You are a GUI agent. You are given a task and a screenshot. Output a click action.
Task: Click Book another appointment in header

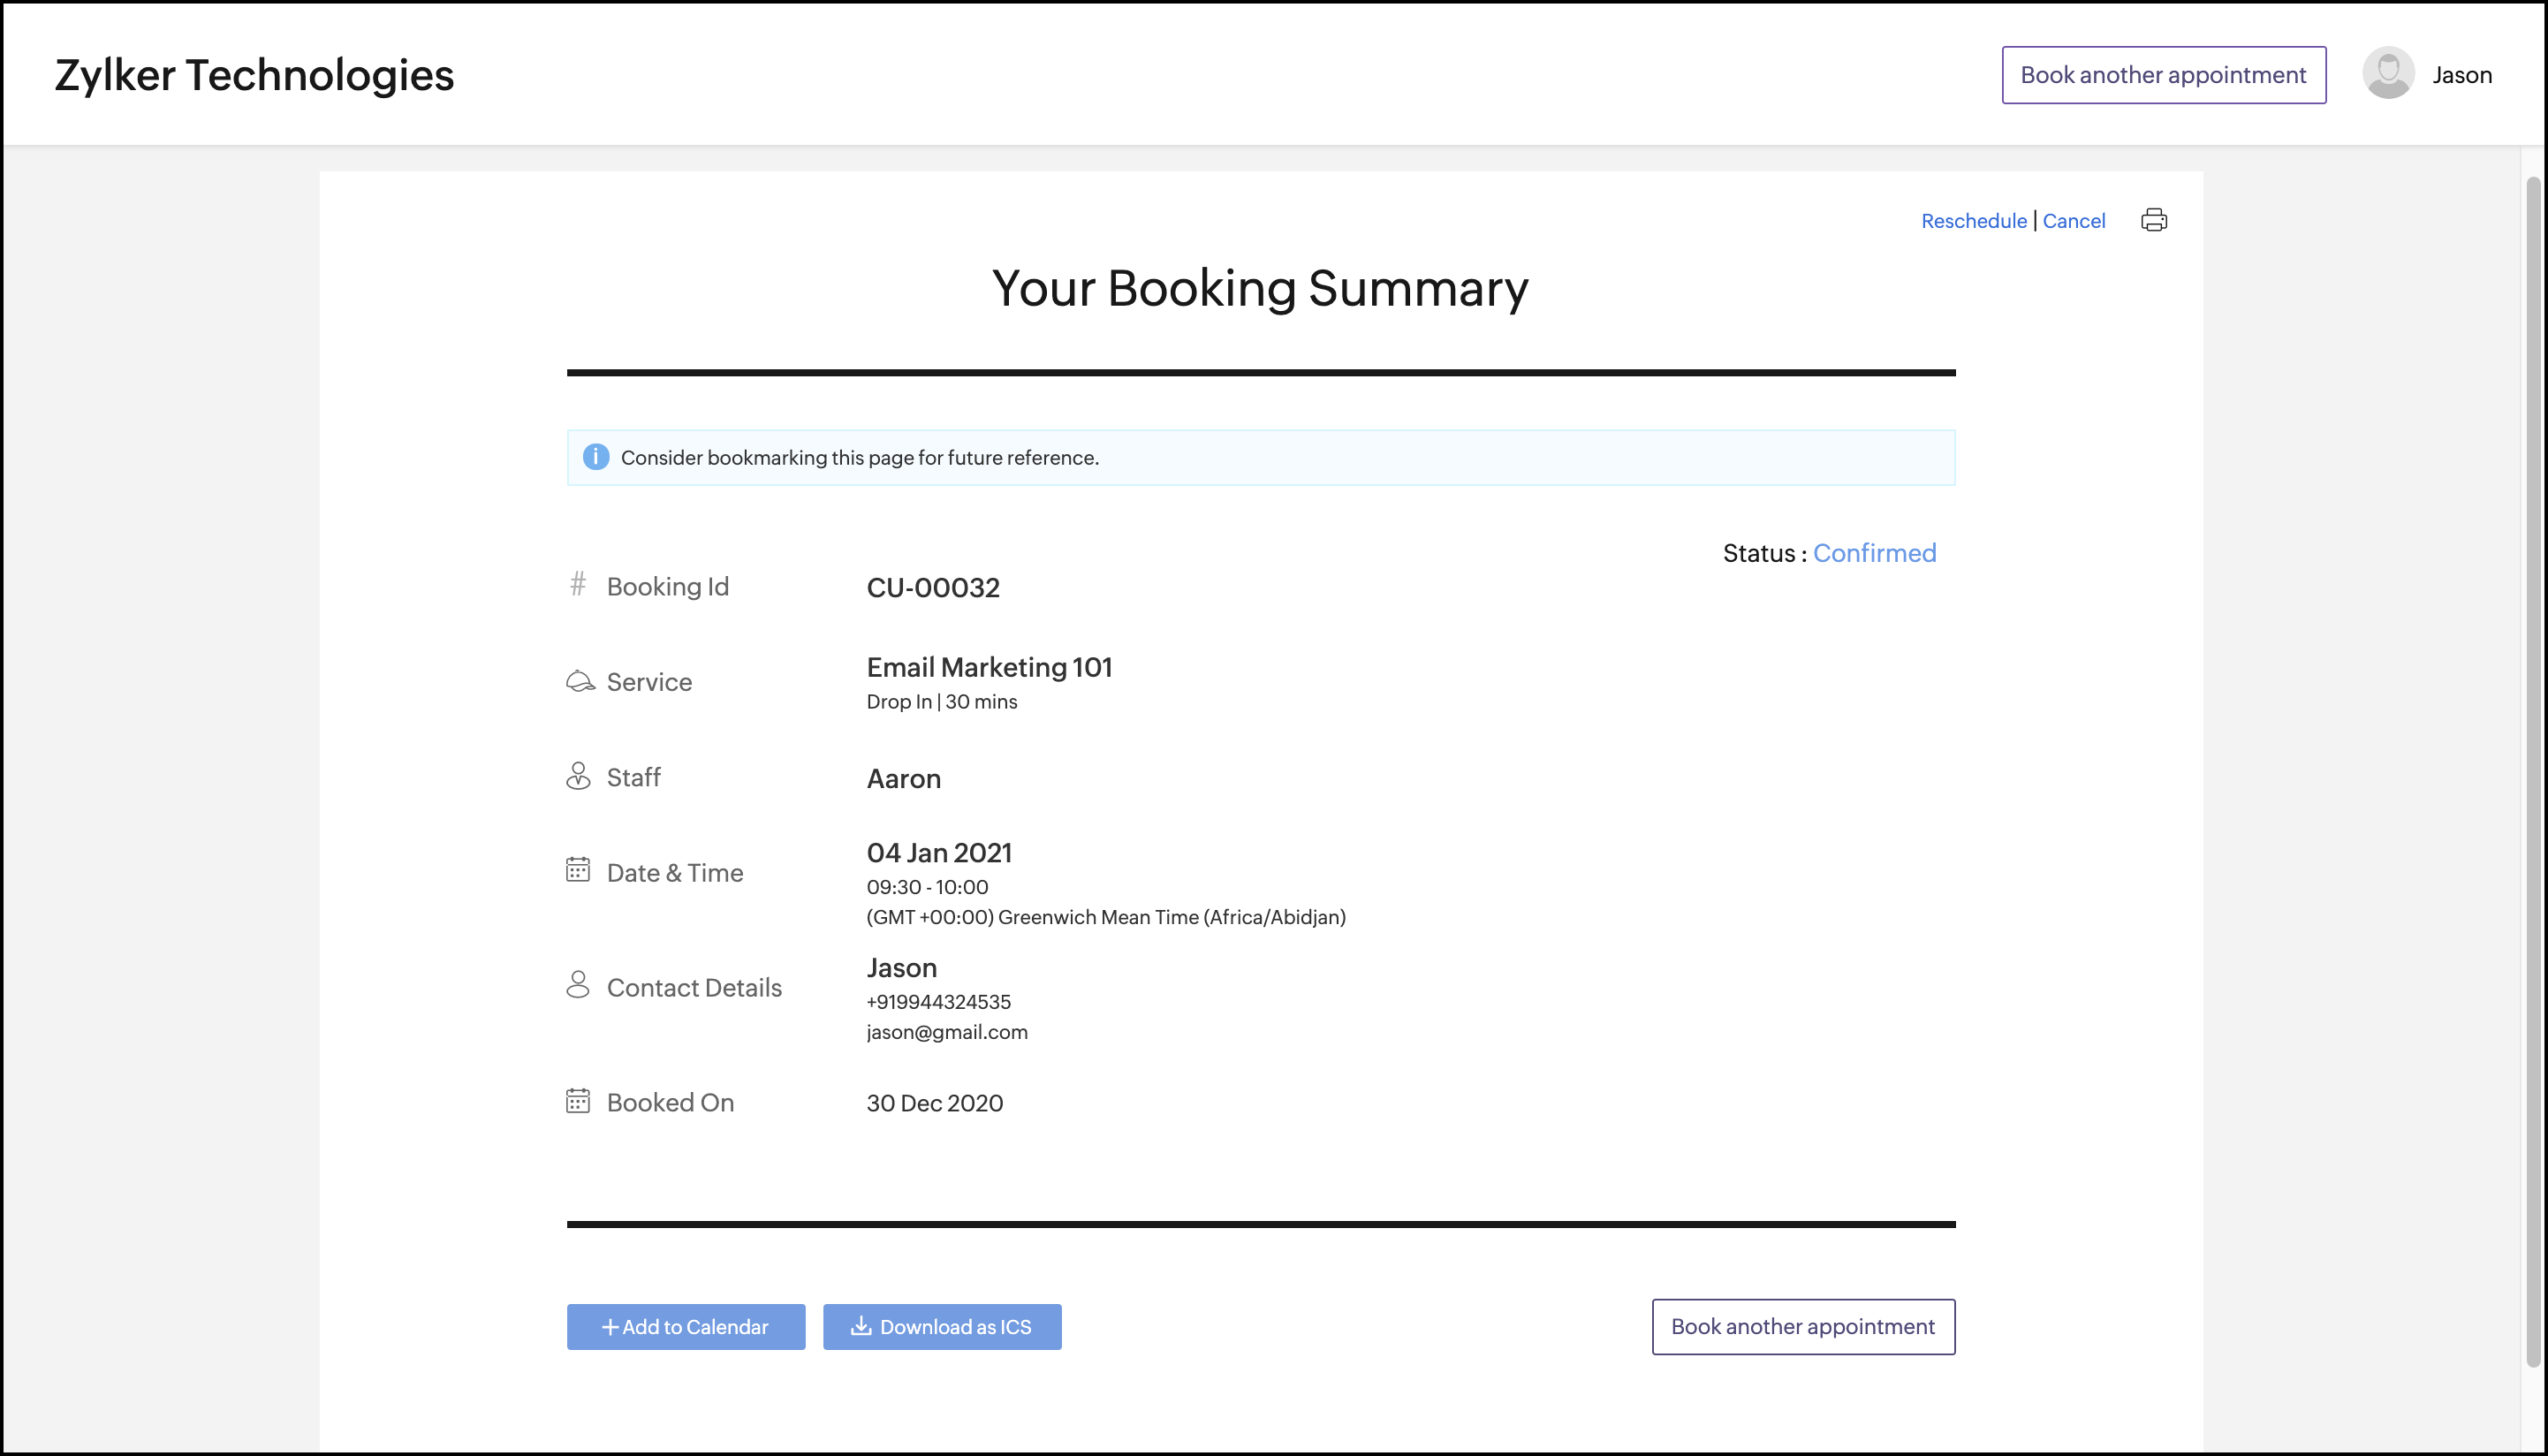[2163, 75]
